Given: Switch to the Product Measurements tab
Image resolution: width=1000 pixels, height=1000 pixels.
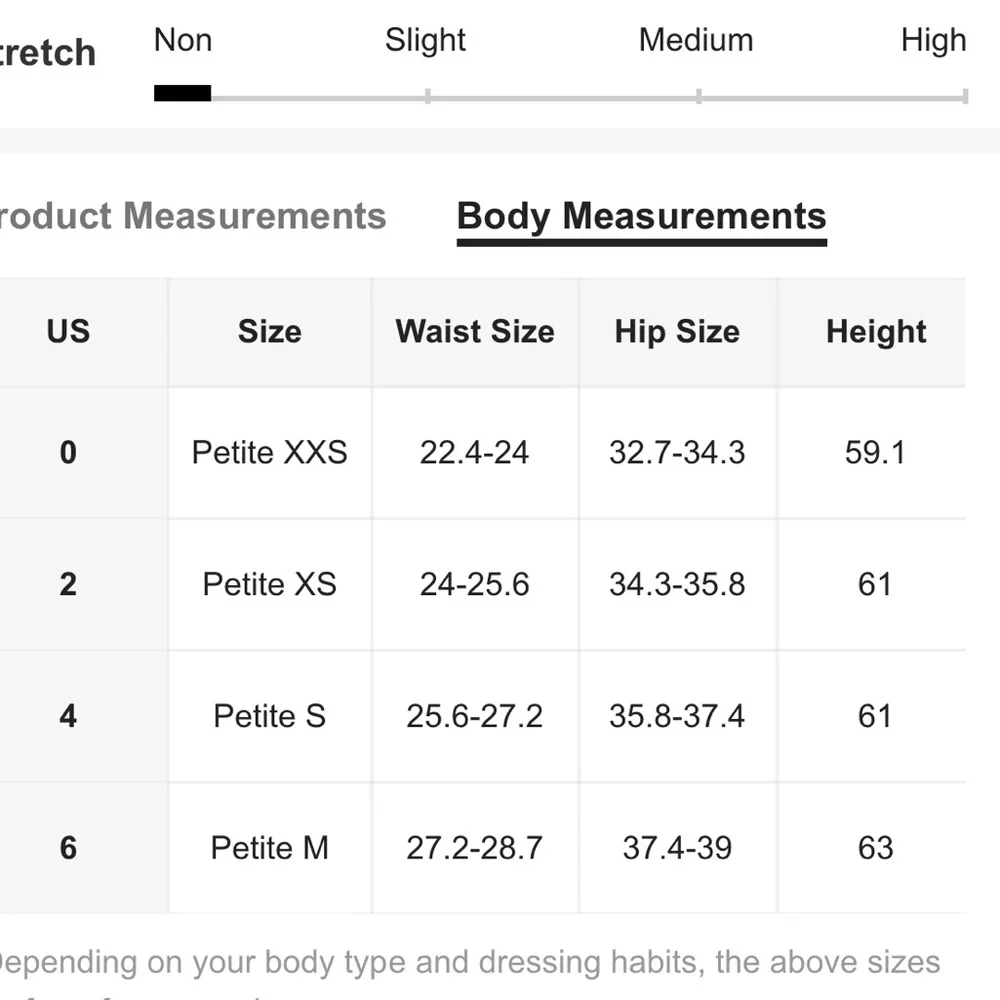Looking at the screenshot, I should (190, 216).
